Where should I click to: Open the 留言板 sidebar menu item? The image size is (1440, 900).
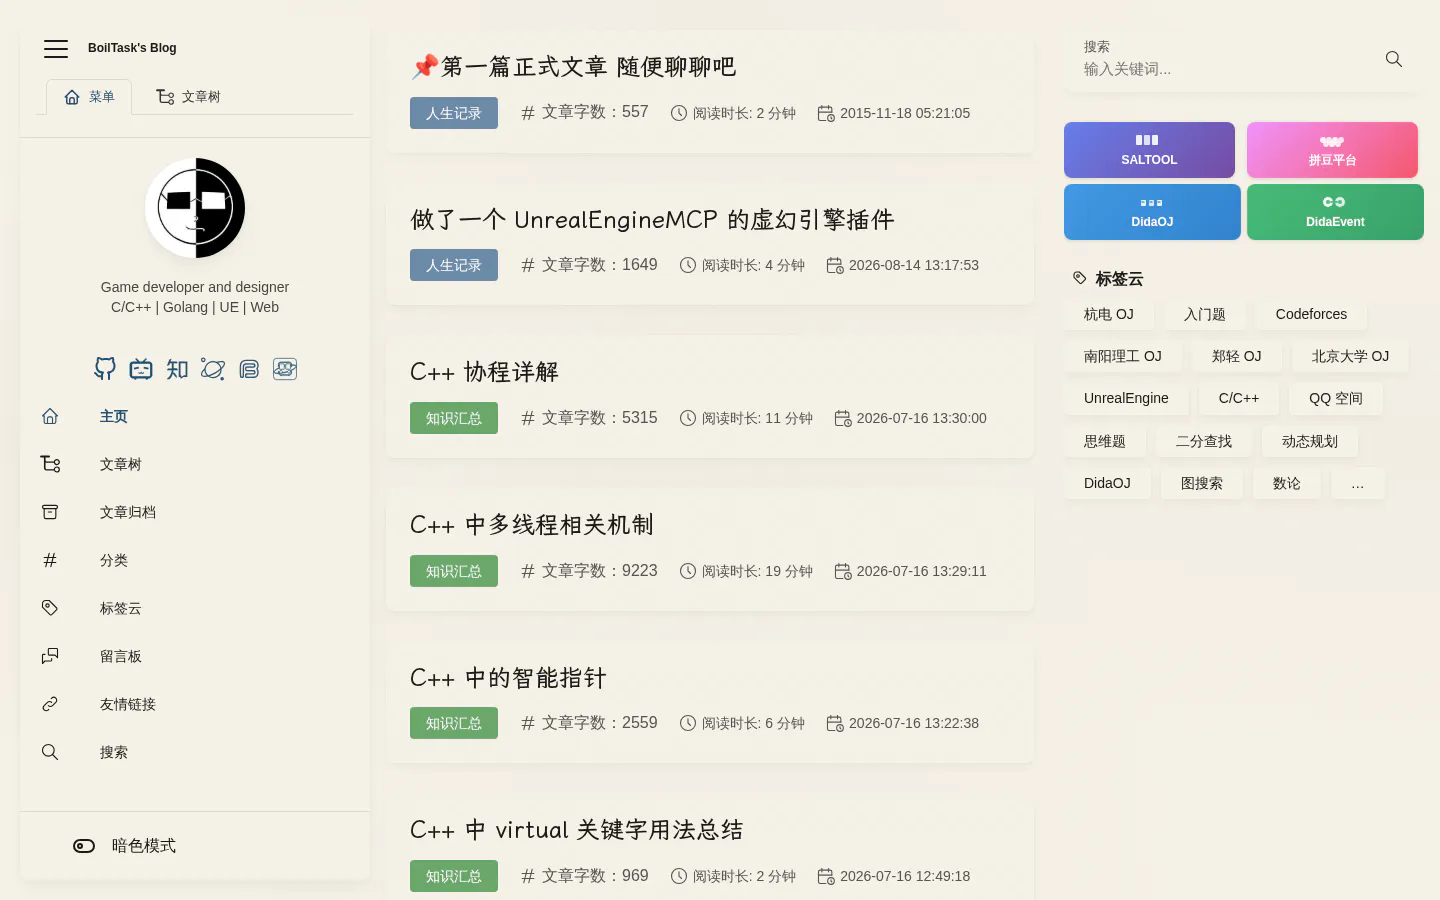195,656
